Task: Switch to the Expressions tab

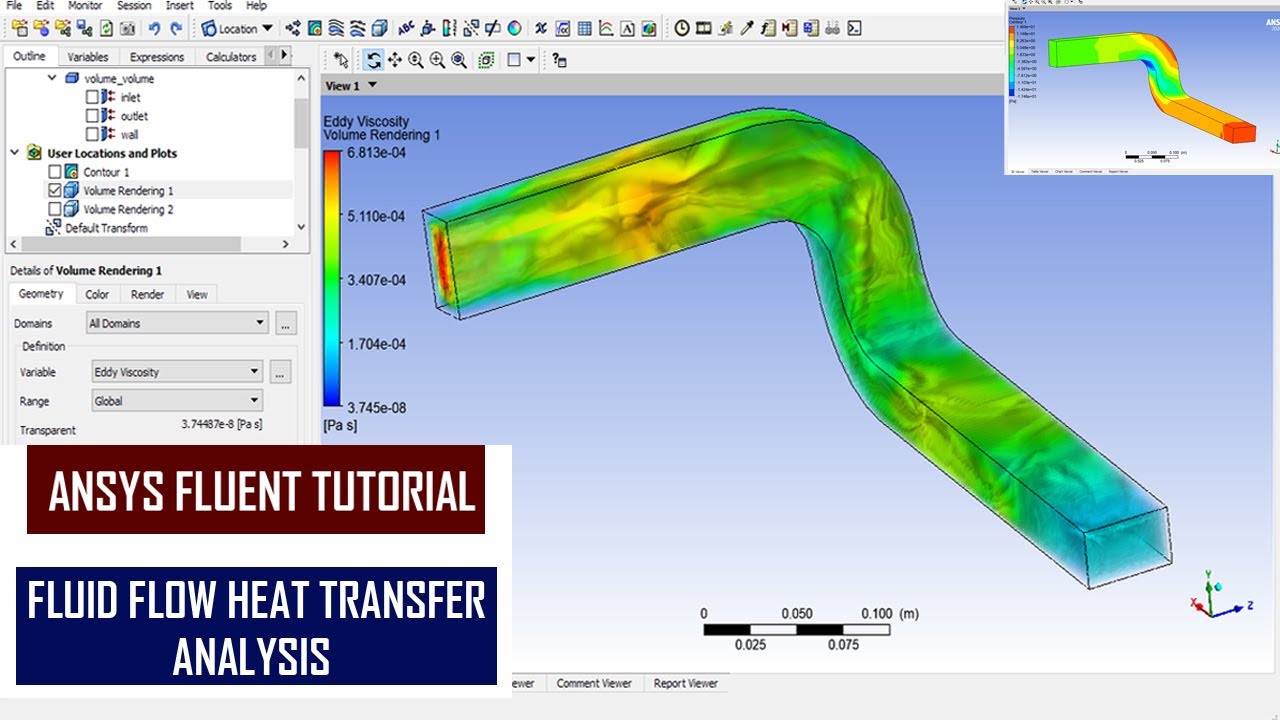Action: [157, 57]
